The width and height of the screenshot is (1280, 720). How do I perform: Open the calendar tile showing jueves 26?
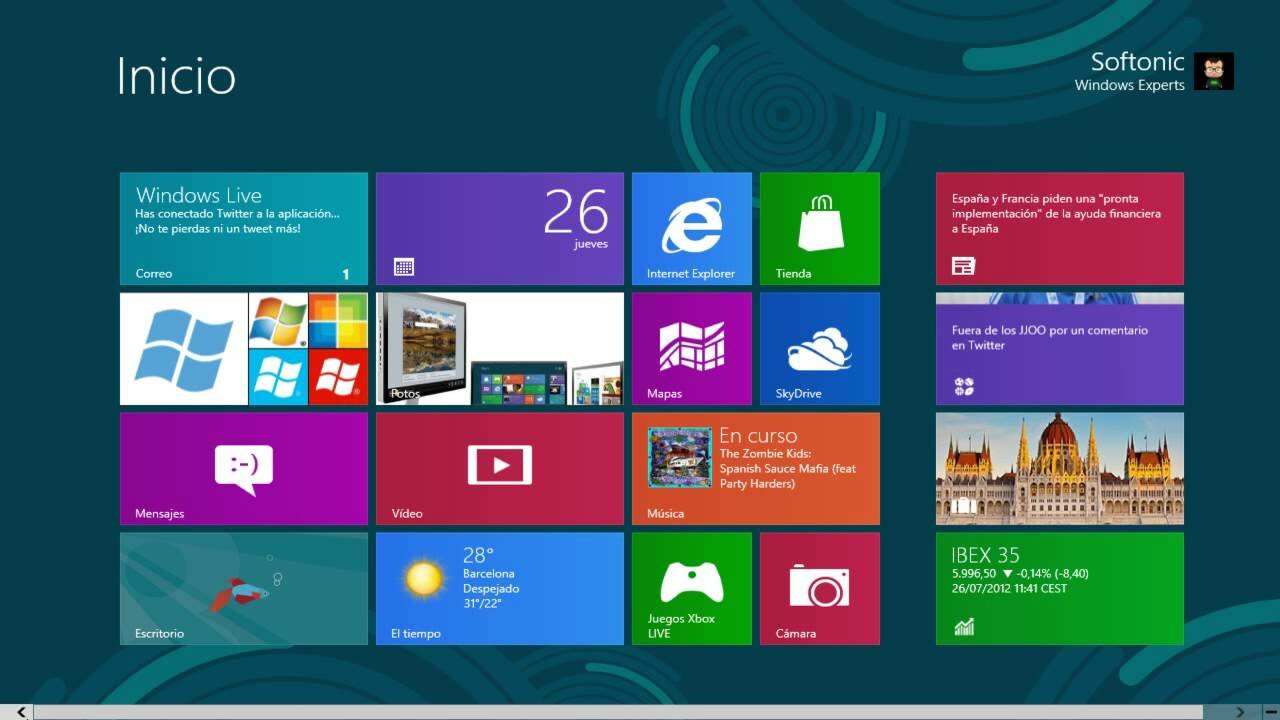(499, 228)
